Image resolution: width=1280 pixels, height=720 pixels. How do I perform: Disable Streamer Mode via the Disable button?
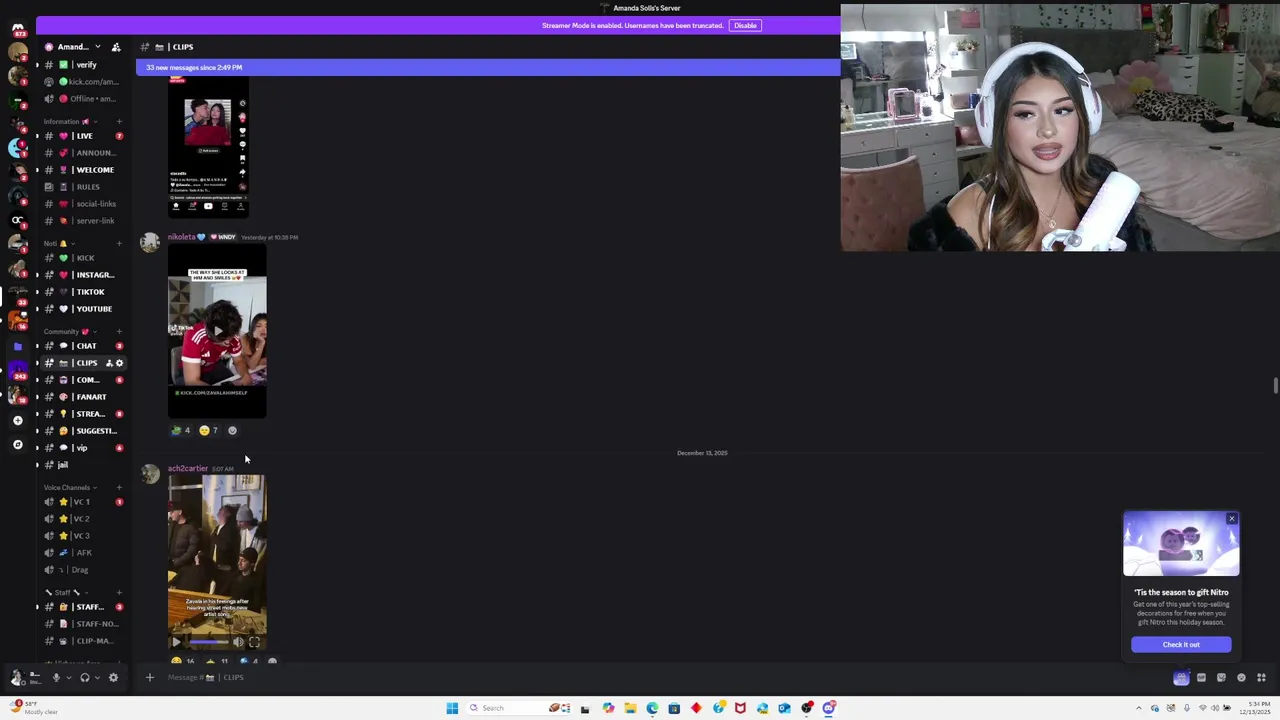[745, 25]
